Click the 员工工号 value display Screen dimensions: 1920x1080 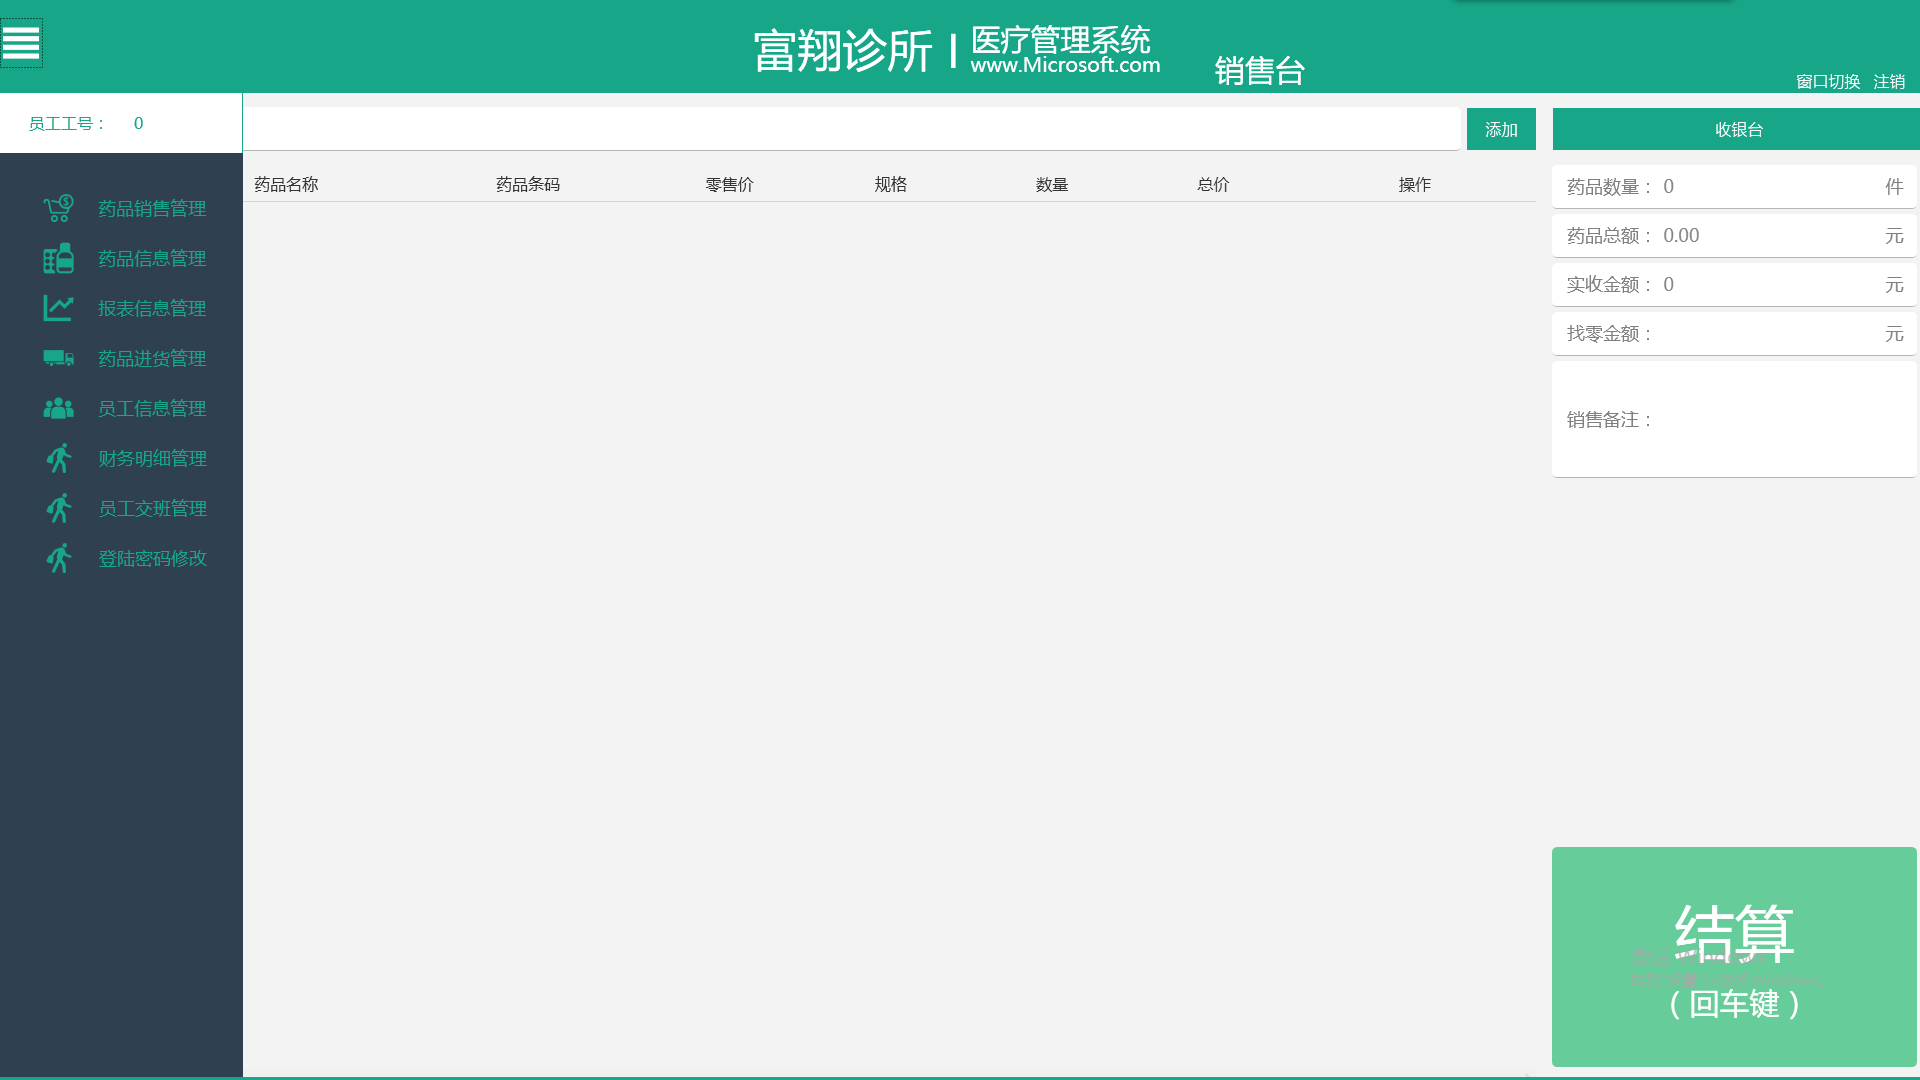138,123
